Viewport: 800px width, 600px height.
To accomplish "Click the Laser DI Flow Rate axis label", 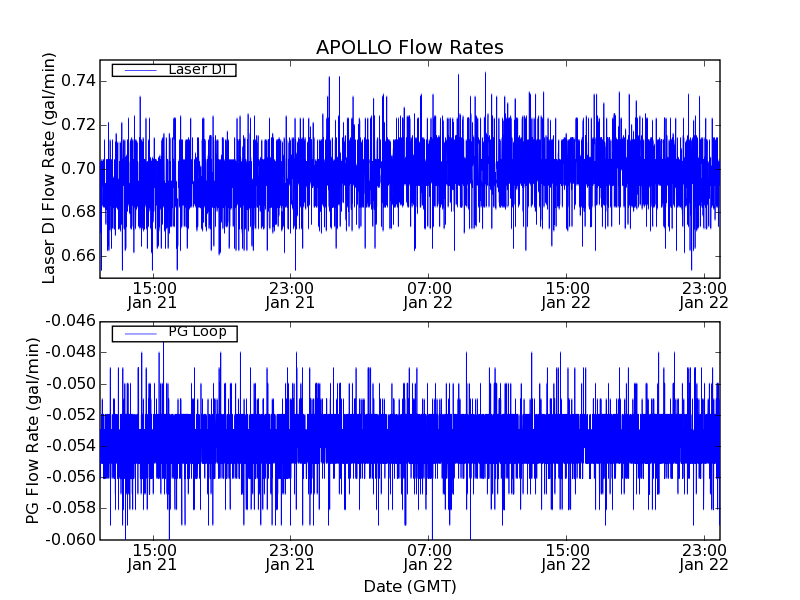I will click(x=48, y=168).
